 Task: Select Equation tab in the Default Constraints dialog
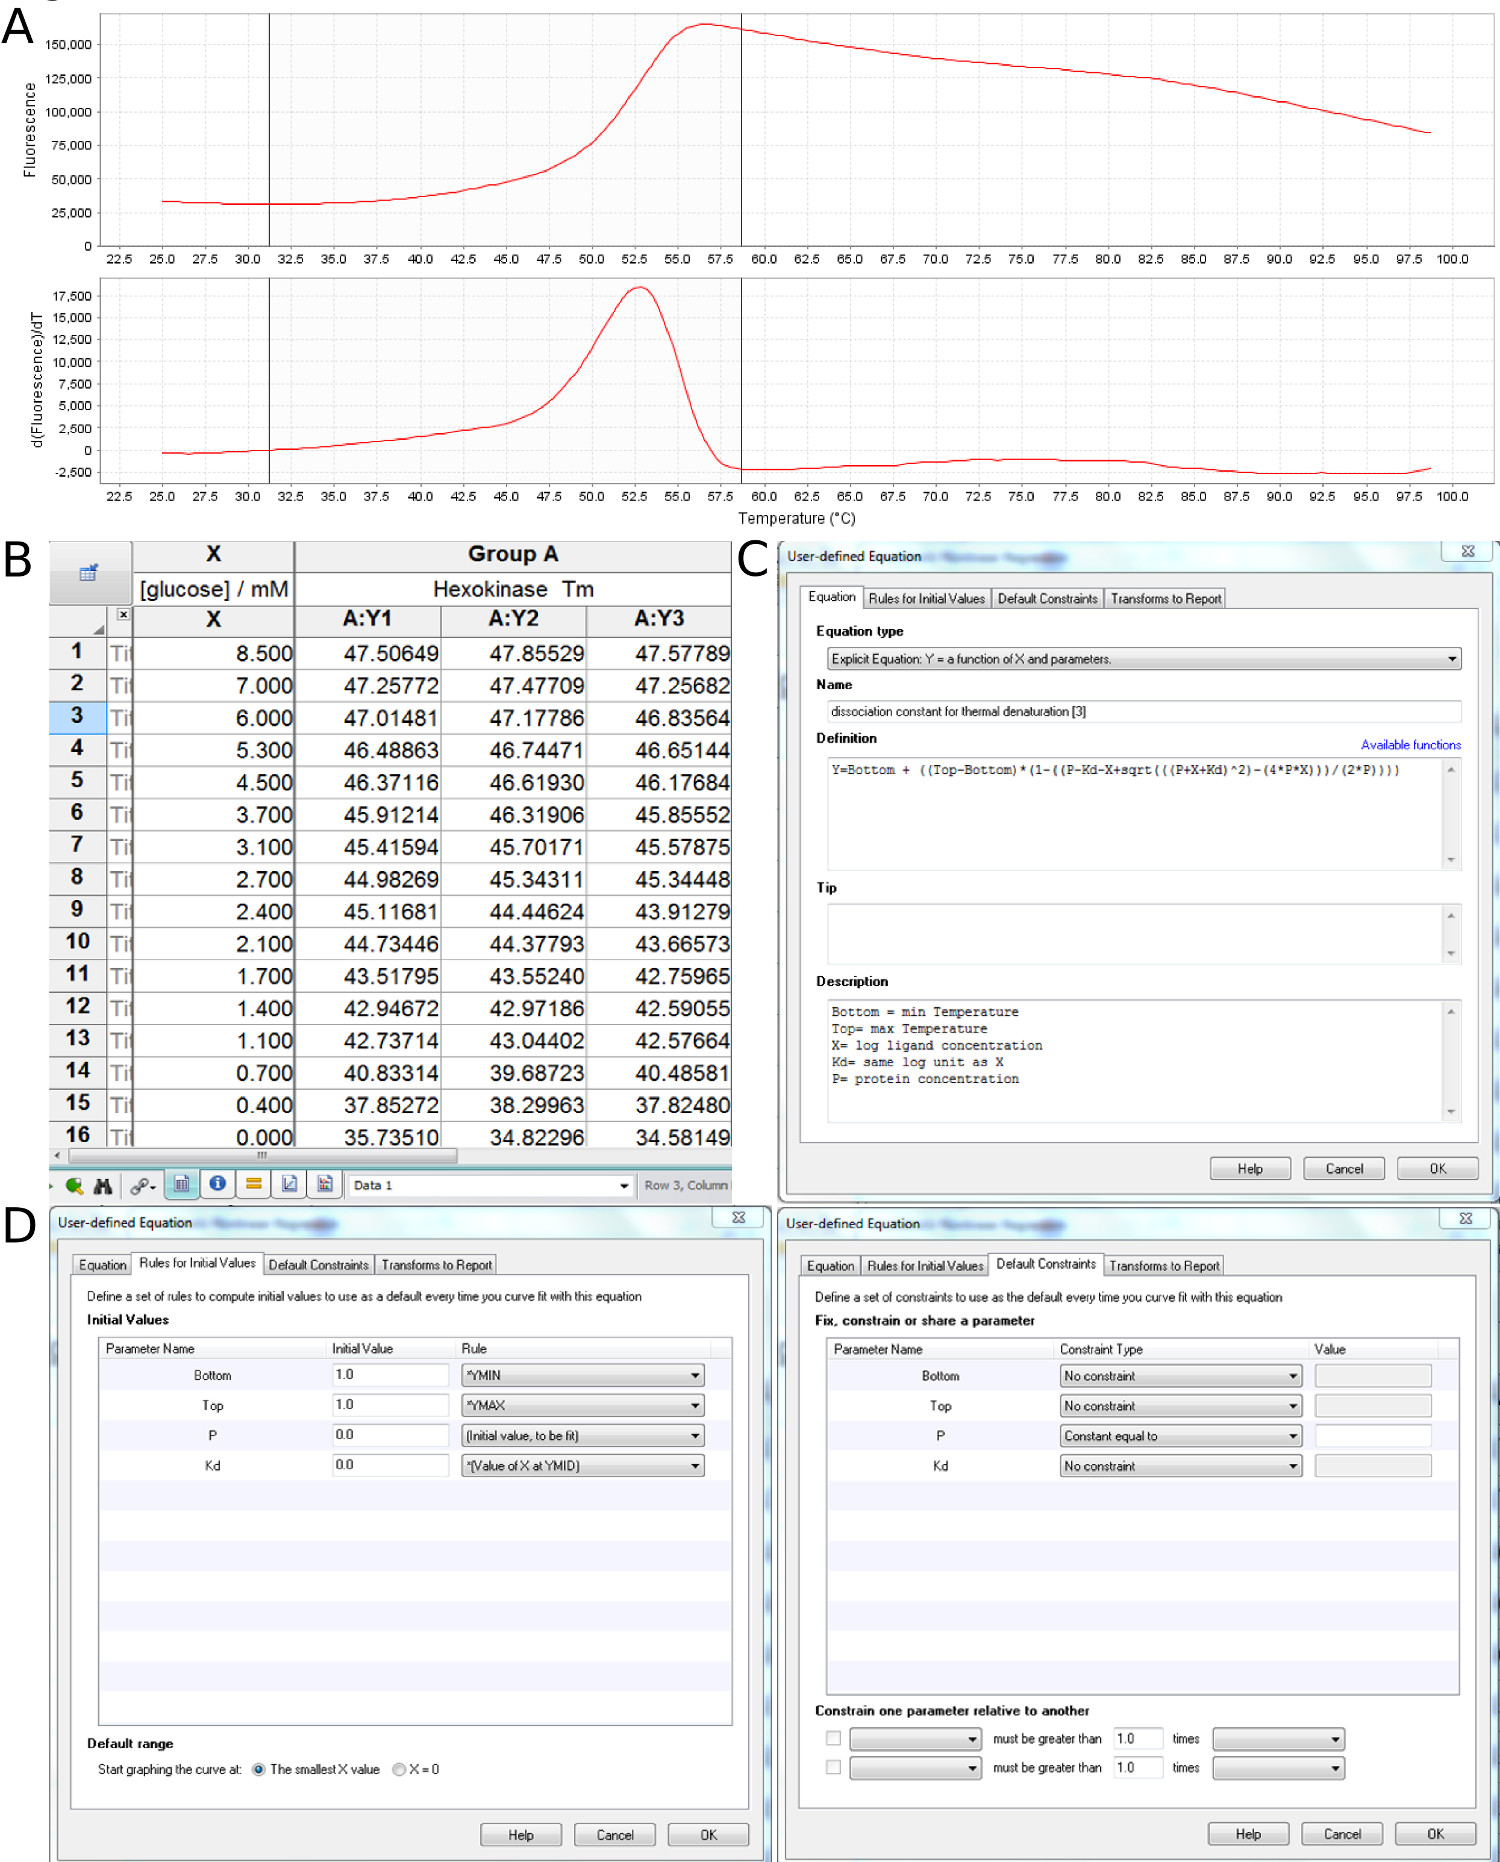point(831,1266)
